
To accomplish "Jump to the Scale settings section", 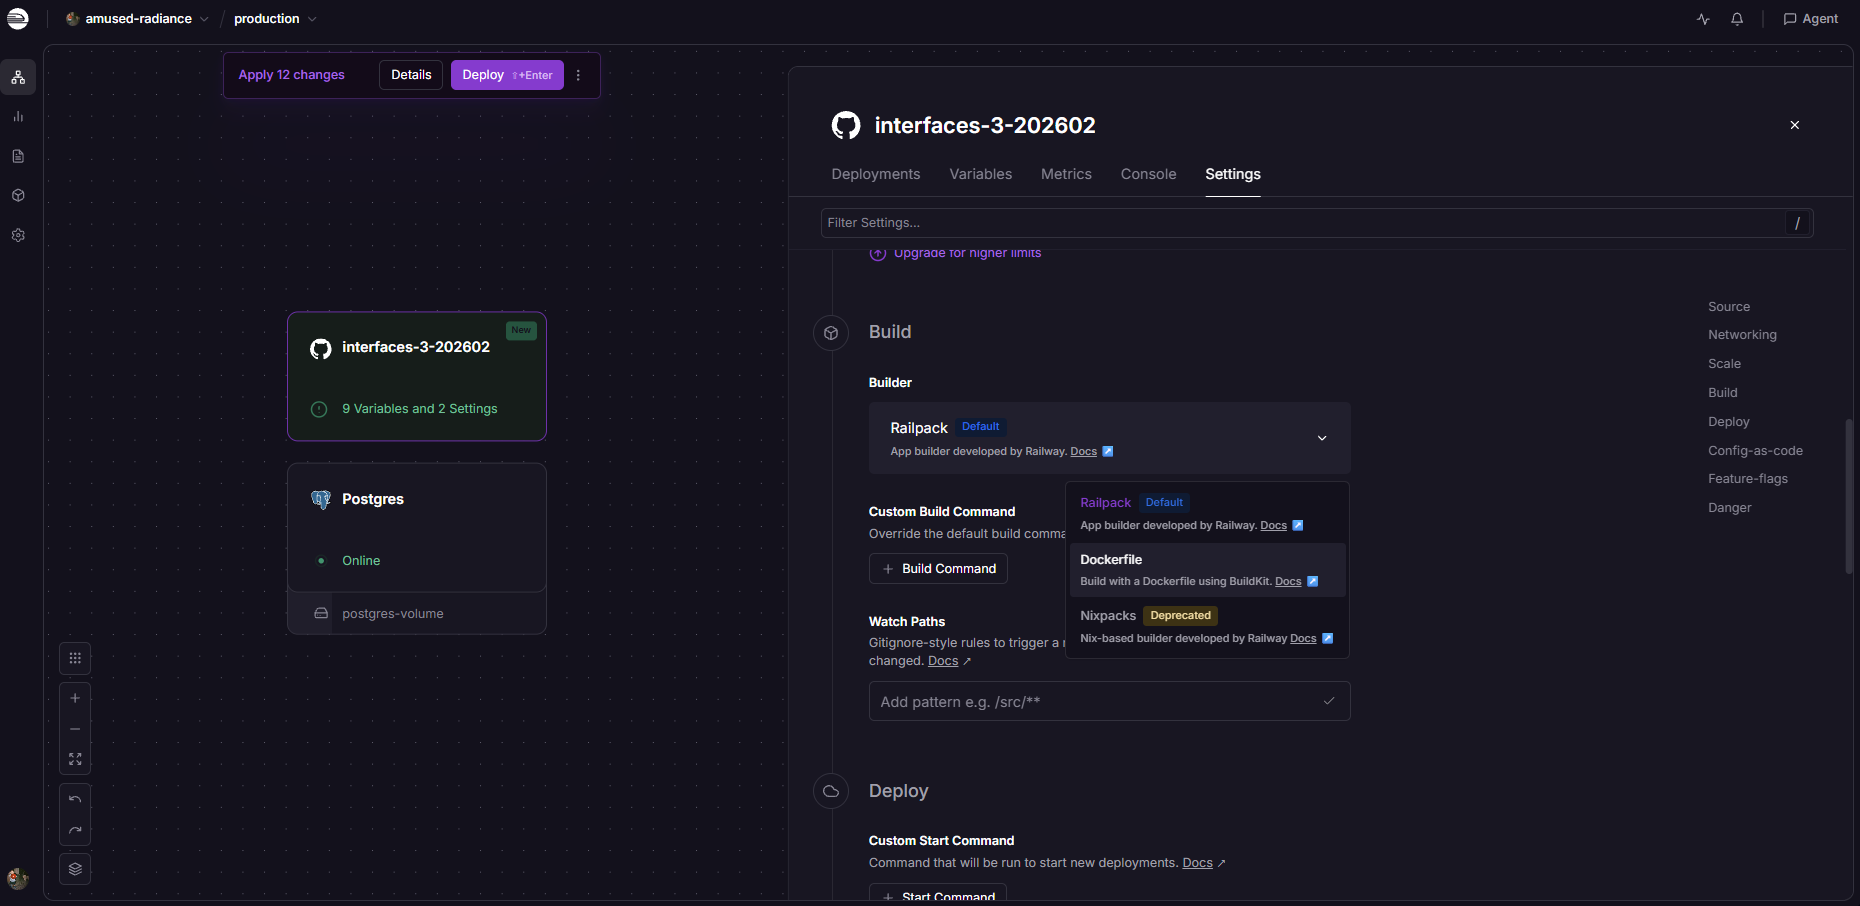I will [x=1724, y=364].
